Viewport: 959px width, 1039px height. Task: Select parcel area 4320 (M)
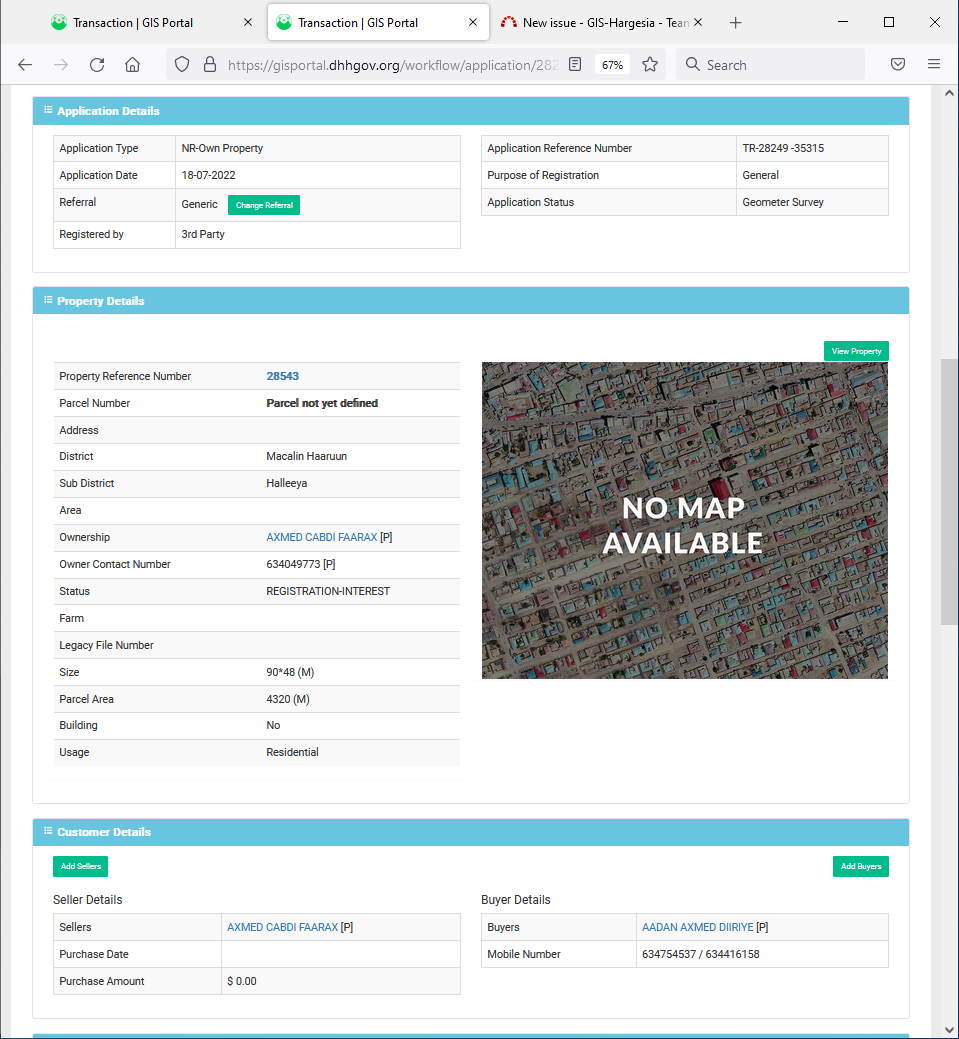click(x=288, y=699)
